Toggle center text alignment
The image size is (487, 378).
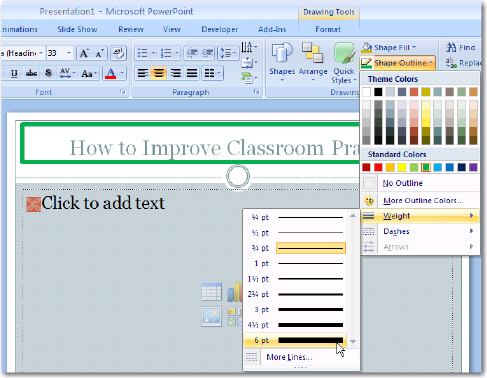click(159, 73)
